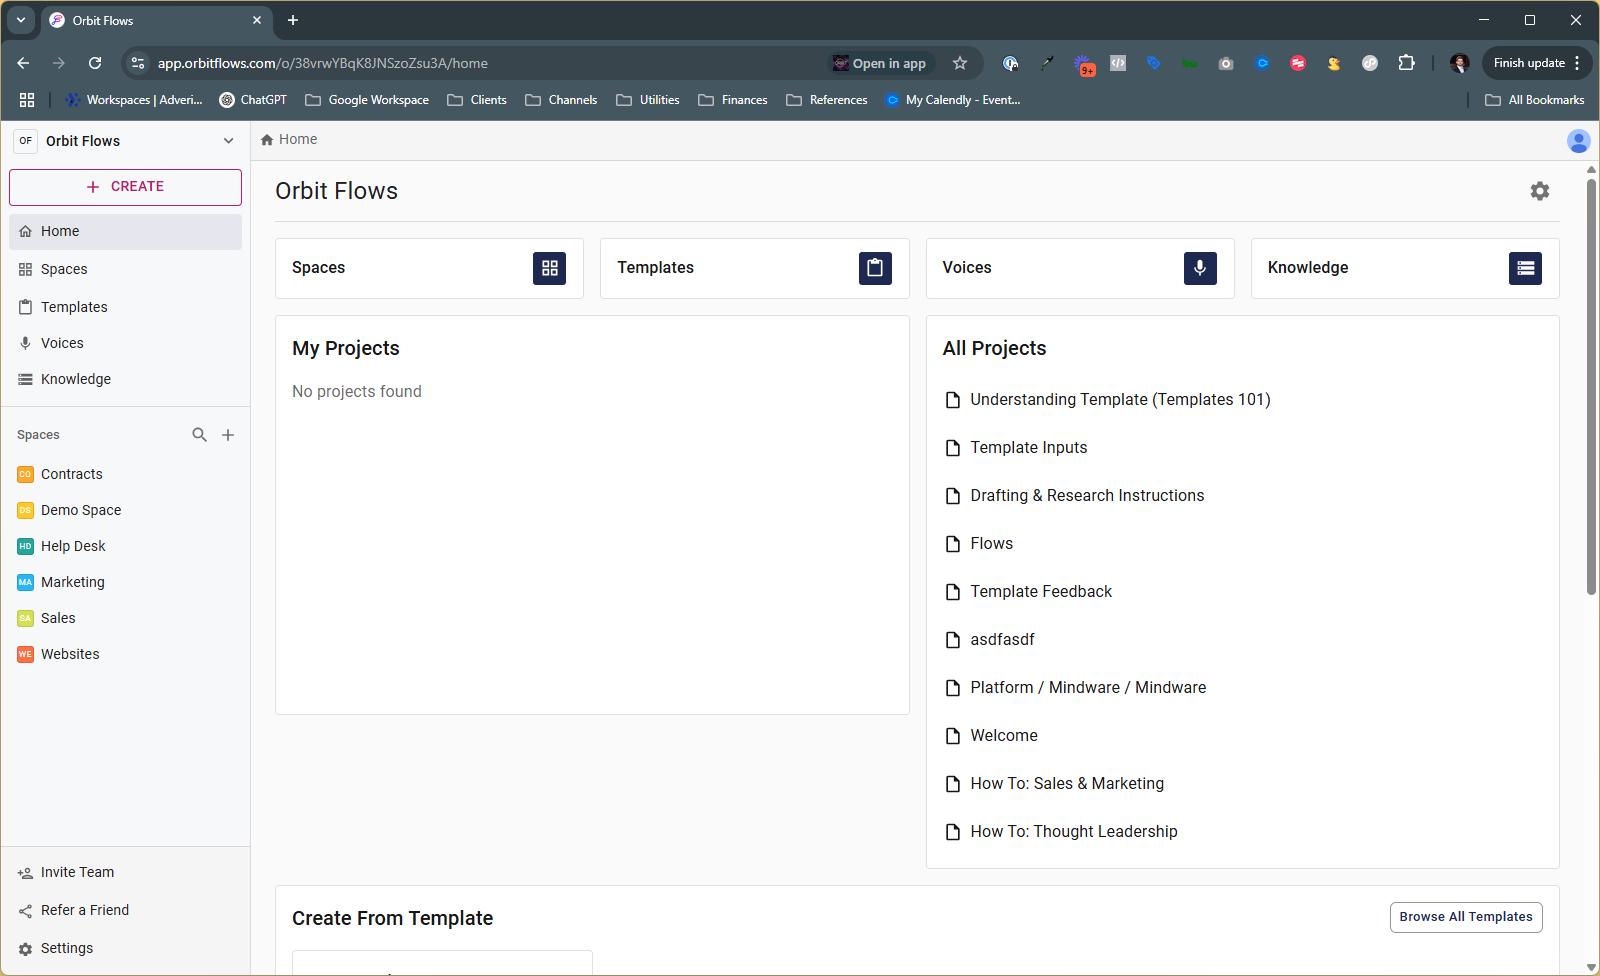Click the Voices microphone icon card
Viewport: 1600px width, 976px height.
1199,268
